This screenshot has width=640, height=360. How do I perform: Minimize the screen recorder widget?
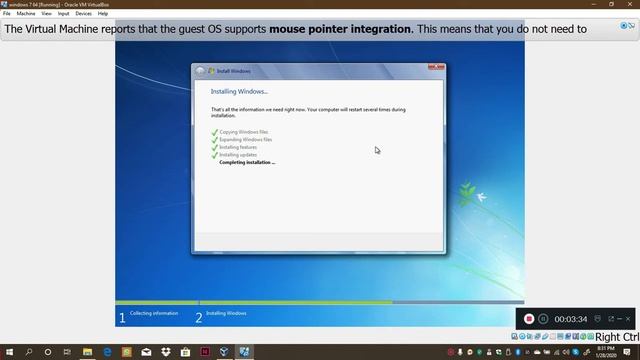point(620,319)
